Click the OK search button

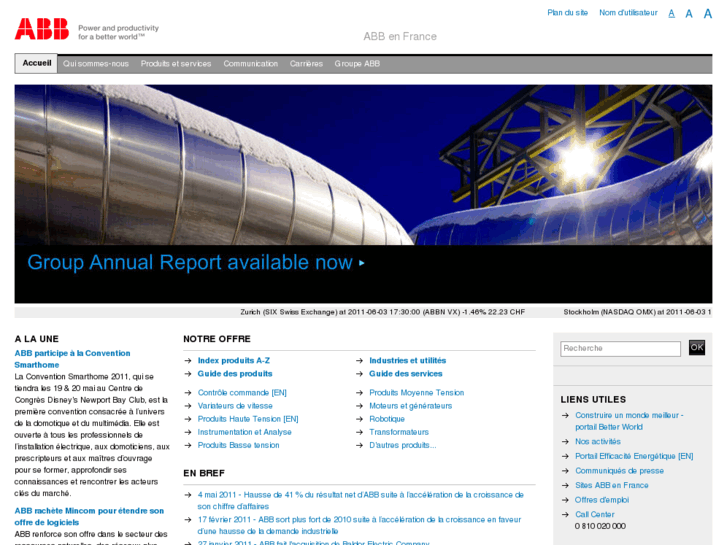(697, 347)
